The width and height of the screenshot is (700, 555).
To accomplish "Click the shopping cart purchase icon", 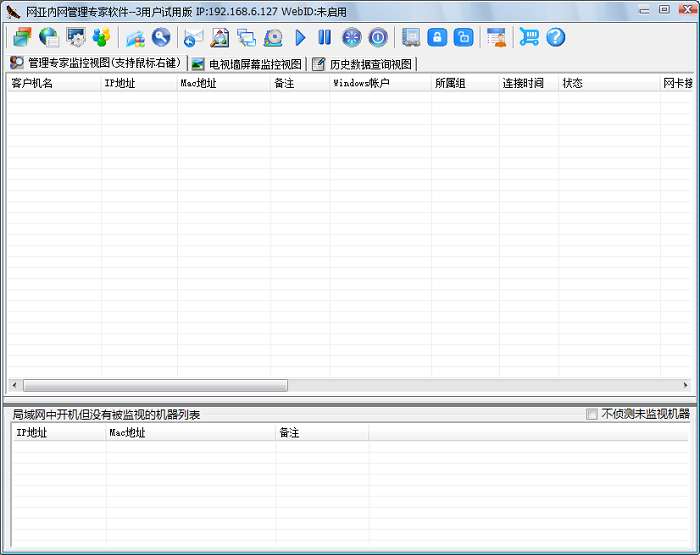I will tap(529, 38).
